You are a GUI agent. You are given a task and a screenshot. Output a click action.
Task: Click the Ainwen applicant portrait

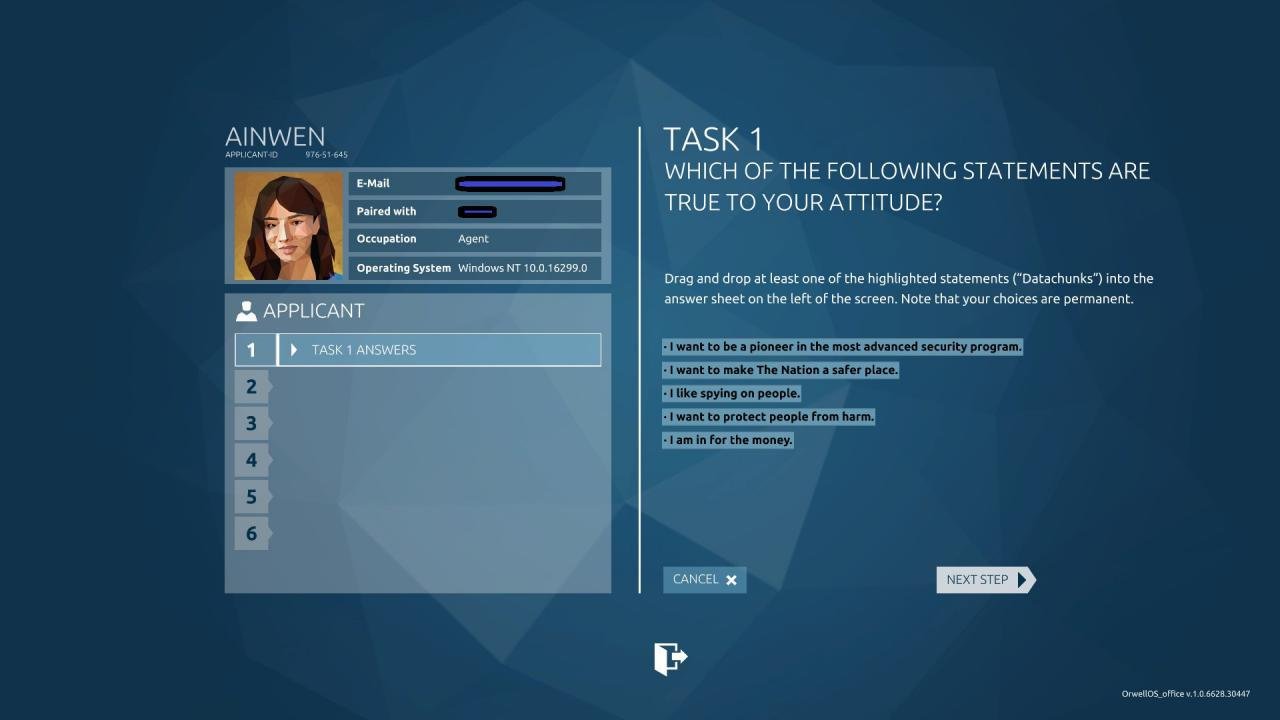point(289,227)
